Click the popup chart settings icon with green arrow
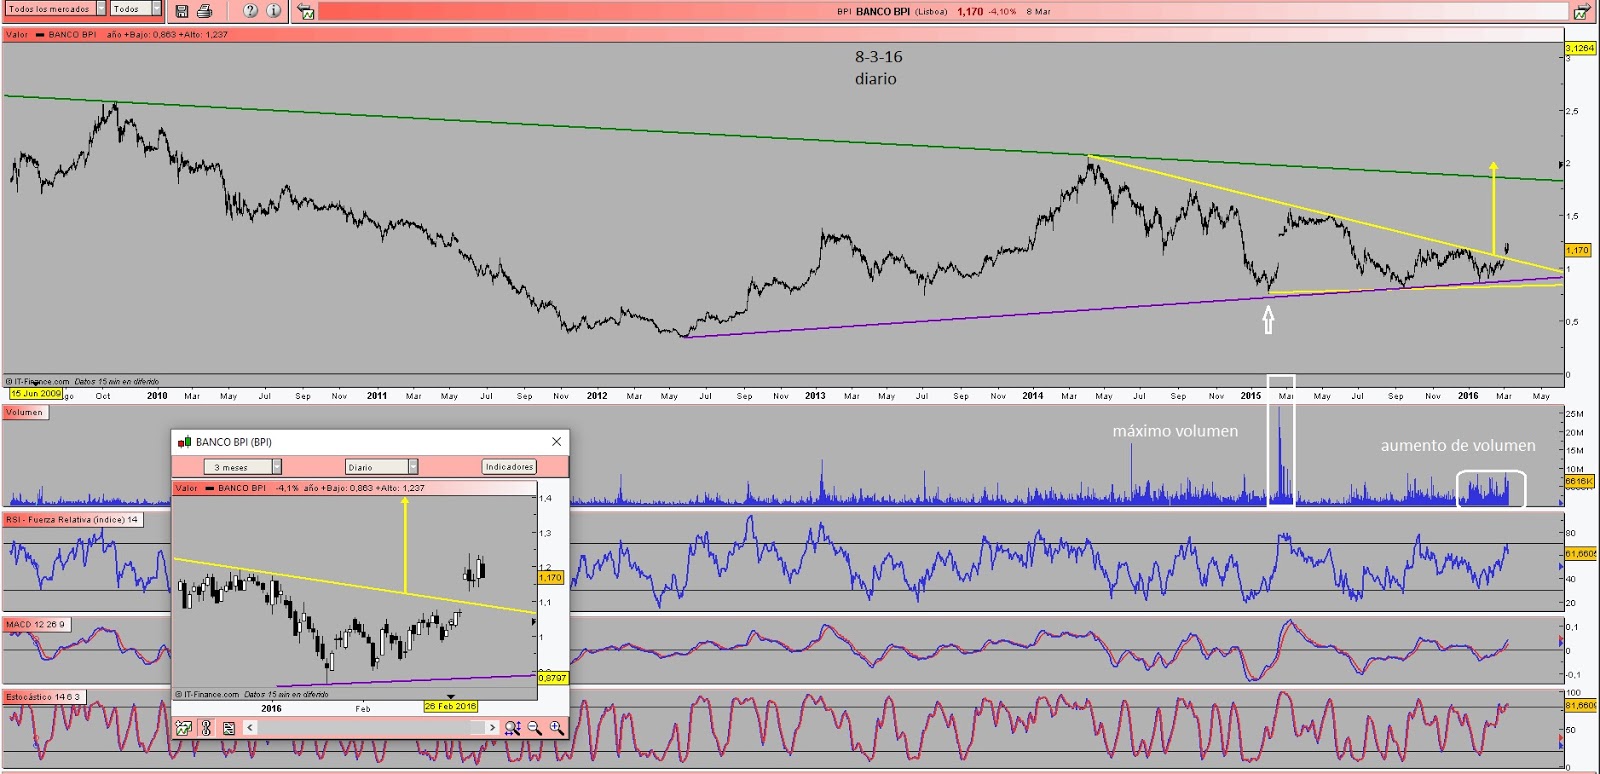The width and height of the screenshot is (1600, 774). point(183,728)
